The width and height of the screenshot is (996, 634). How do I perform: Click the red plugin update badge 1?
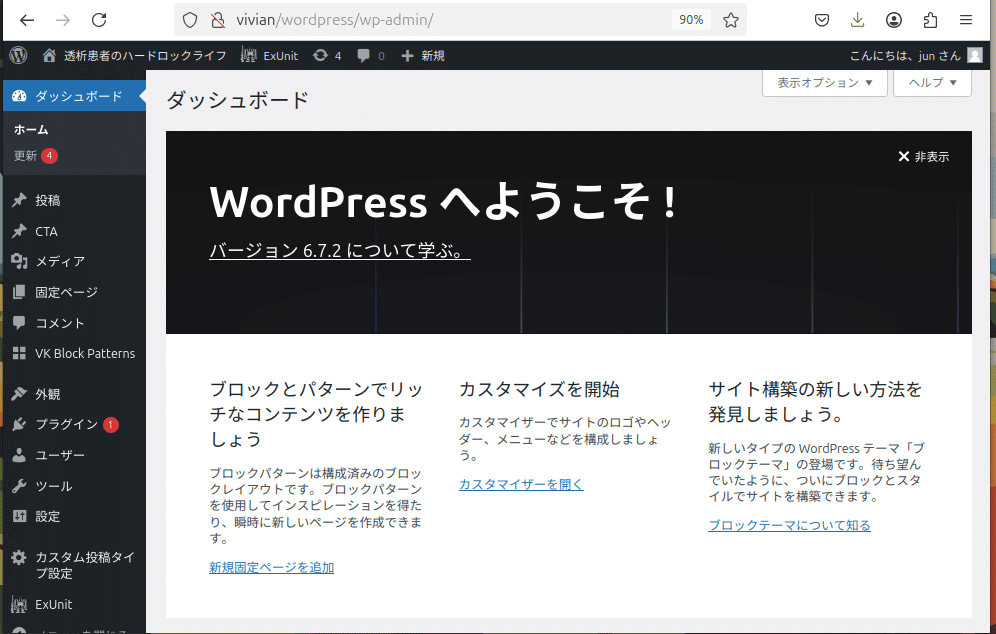pos(111,424)
